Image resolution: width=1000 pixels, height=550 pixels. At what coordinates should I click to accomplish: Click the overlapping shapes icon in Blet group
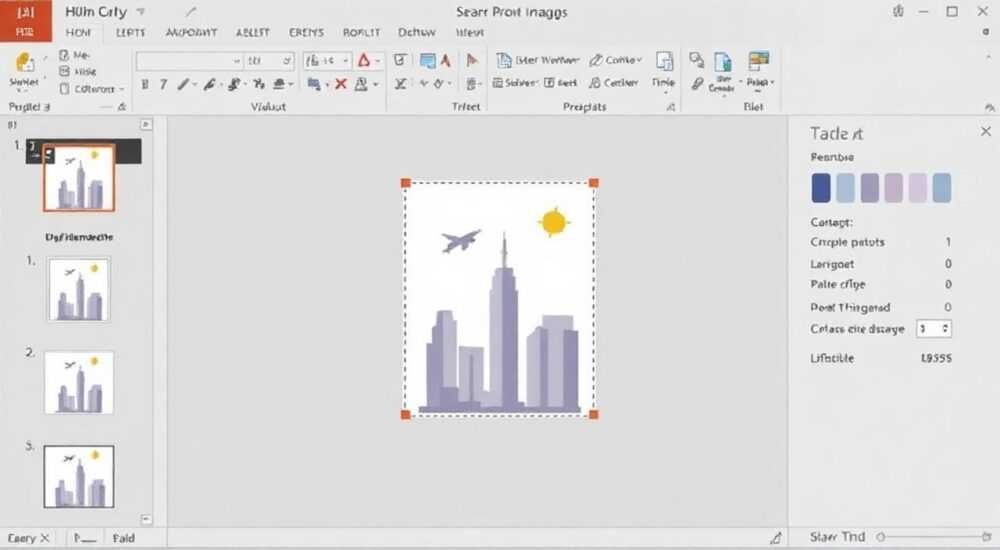pos(696,61)
